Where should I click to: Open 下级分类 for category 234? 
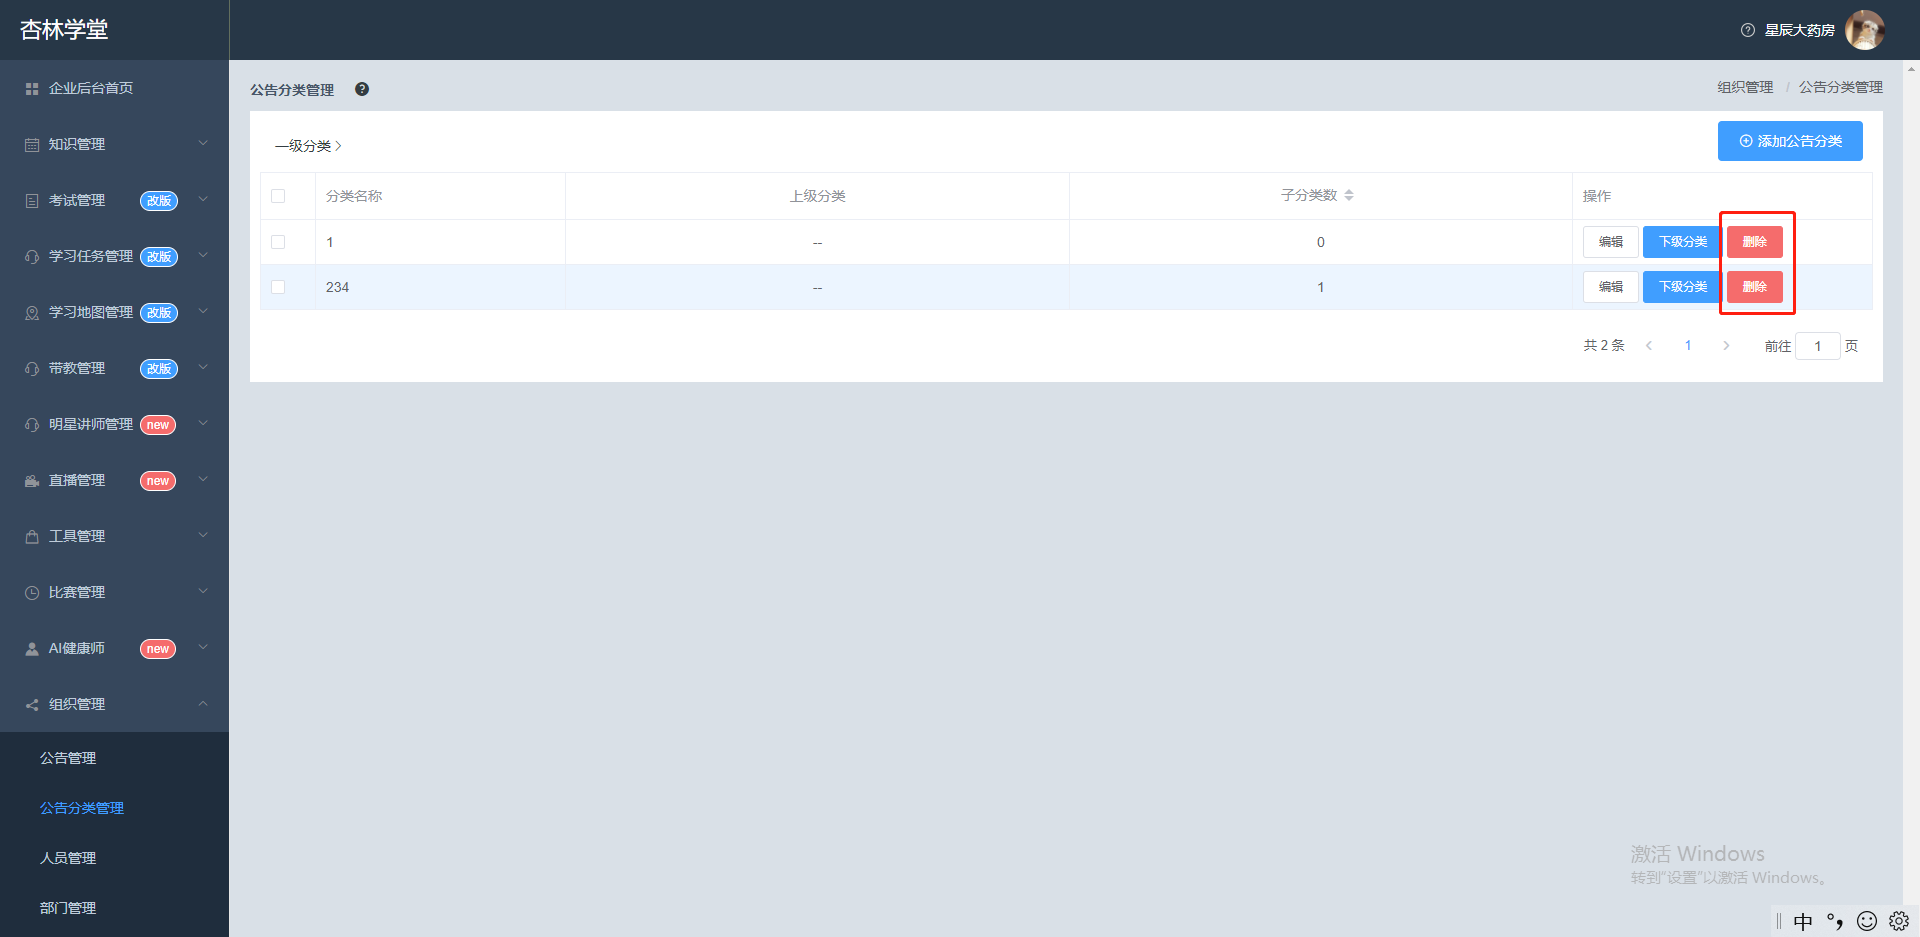tap(1683, 287)
